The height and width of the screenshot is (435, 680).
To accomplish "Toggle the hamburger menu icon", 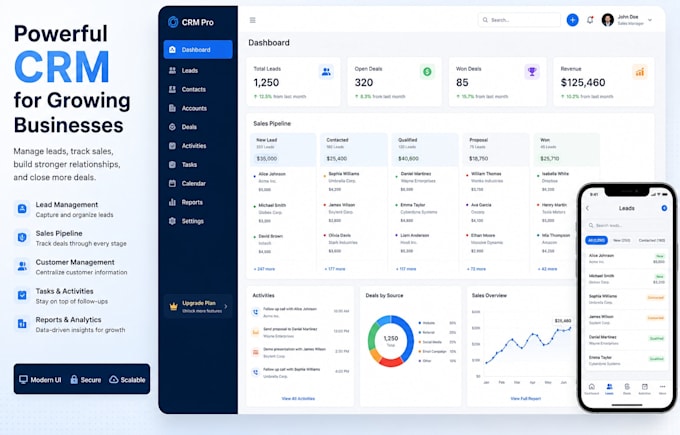I will 252,20.
